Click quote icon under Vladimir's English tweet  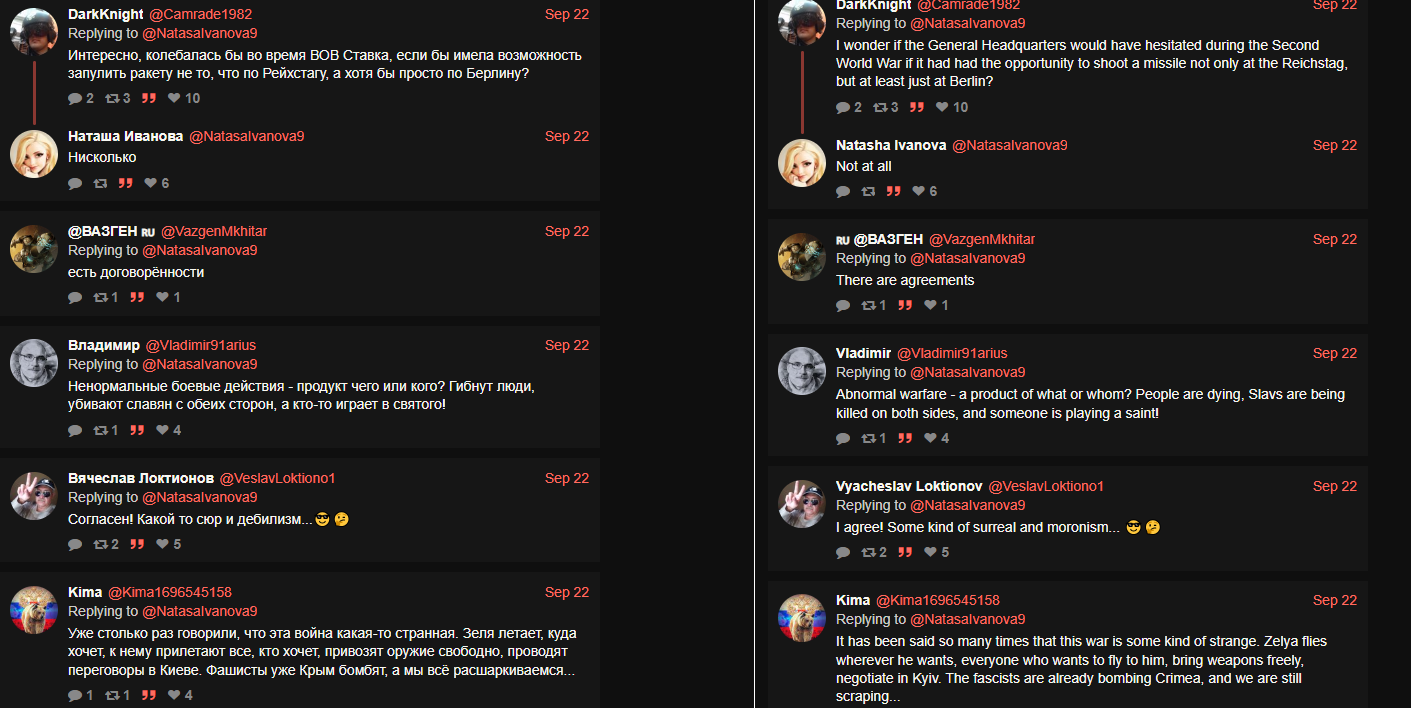[906, 438]
